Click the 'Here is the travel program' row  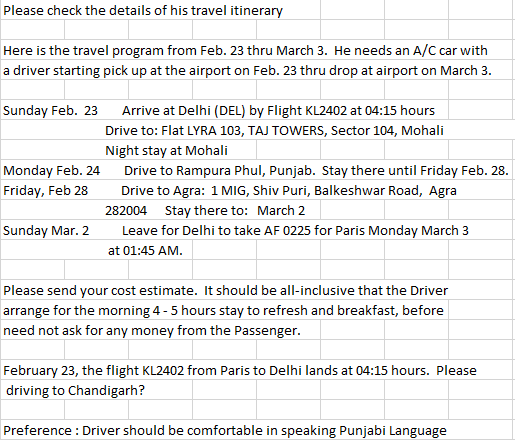245,51
